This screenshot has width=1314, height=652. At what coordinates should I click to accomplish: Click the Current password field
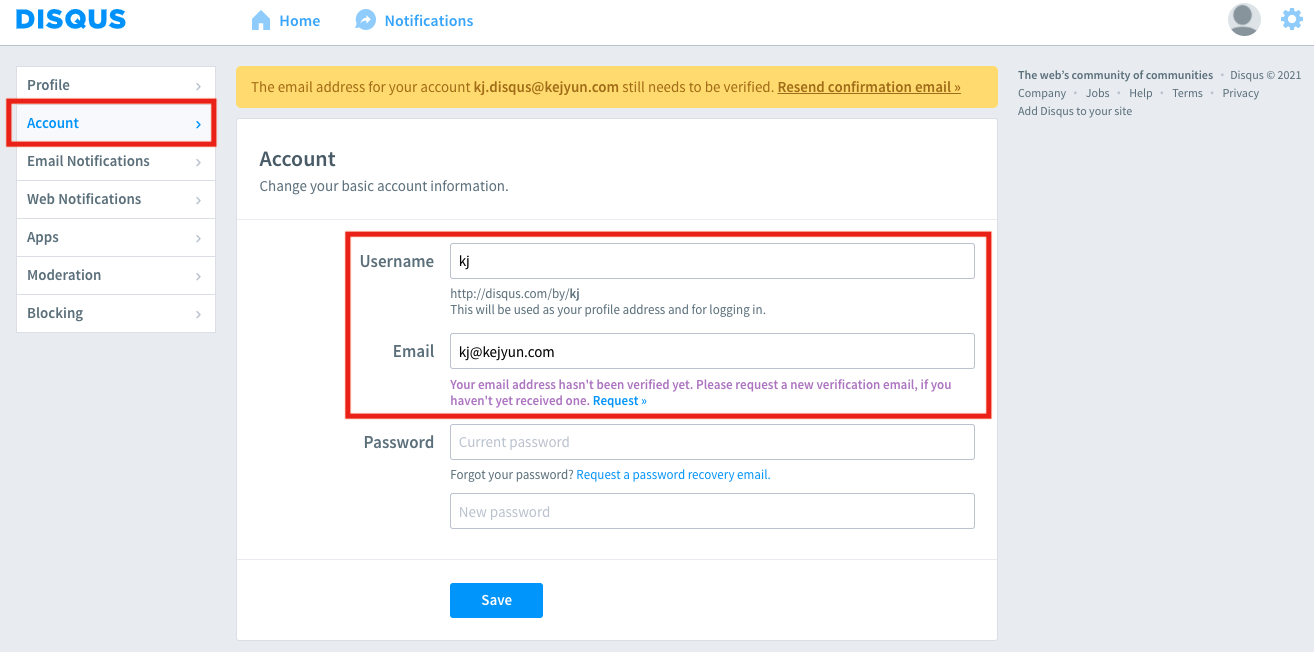point(712,442)
